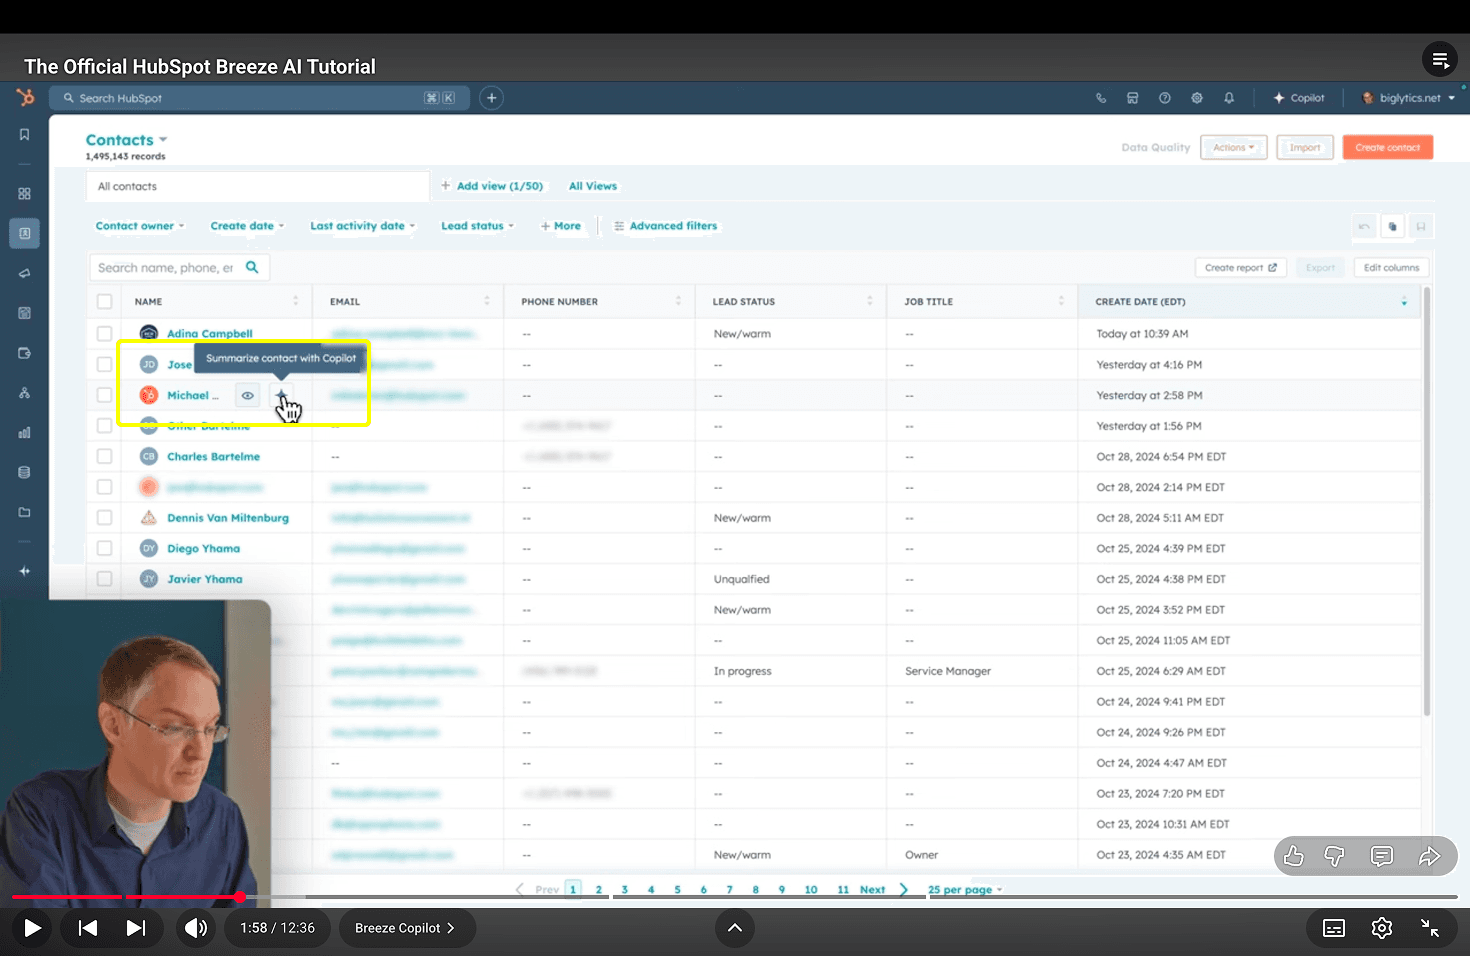Tick the checkbox for Dennis Van Miltenburg
The height and width of the screenshot is (956, 1470).
tap(104, 518)
